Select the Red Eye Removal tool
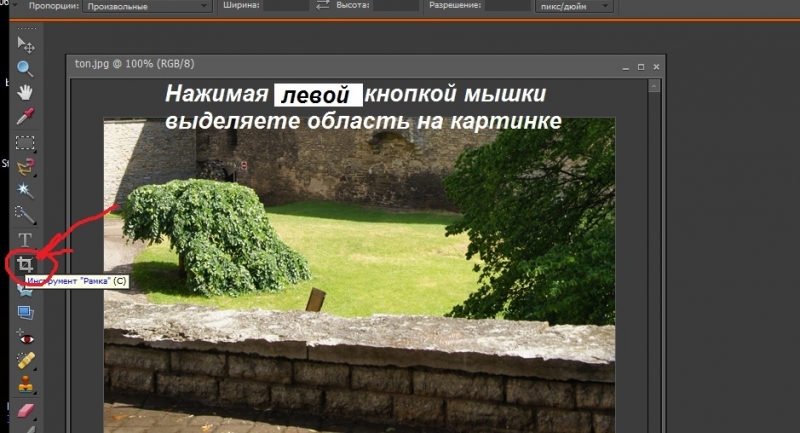The width and height of the screenshot is (800, 433). [x=26, y=338]
